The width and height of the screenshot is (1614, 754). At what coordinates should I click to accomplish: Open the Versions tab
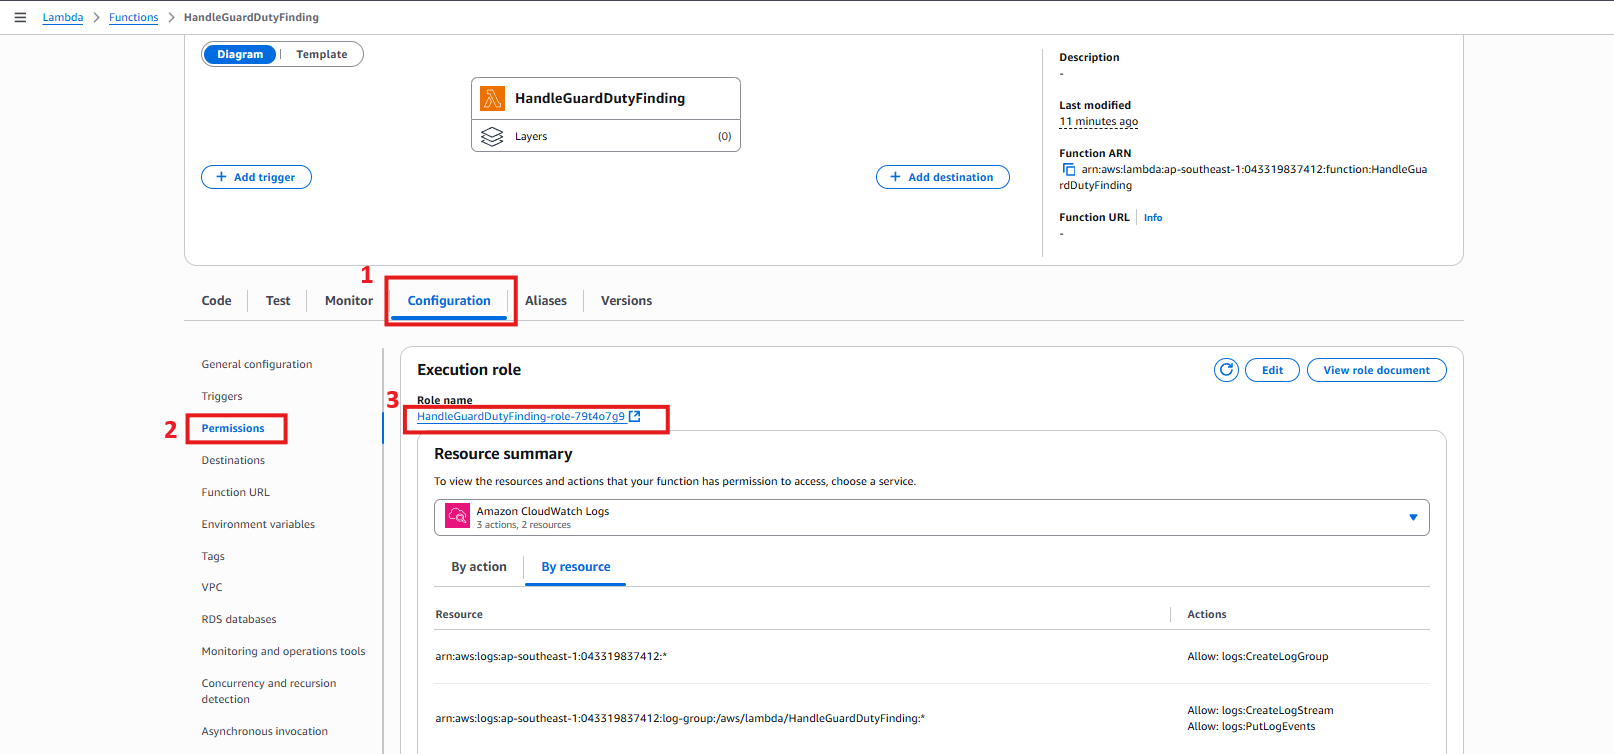626,300
